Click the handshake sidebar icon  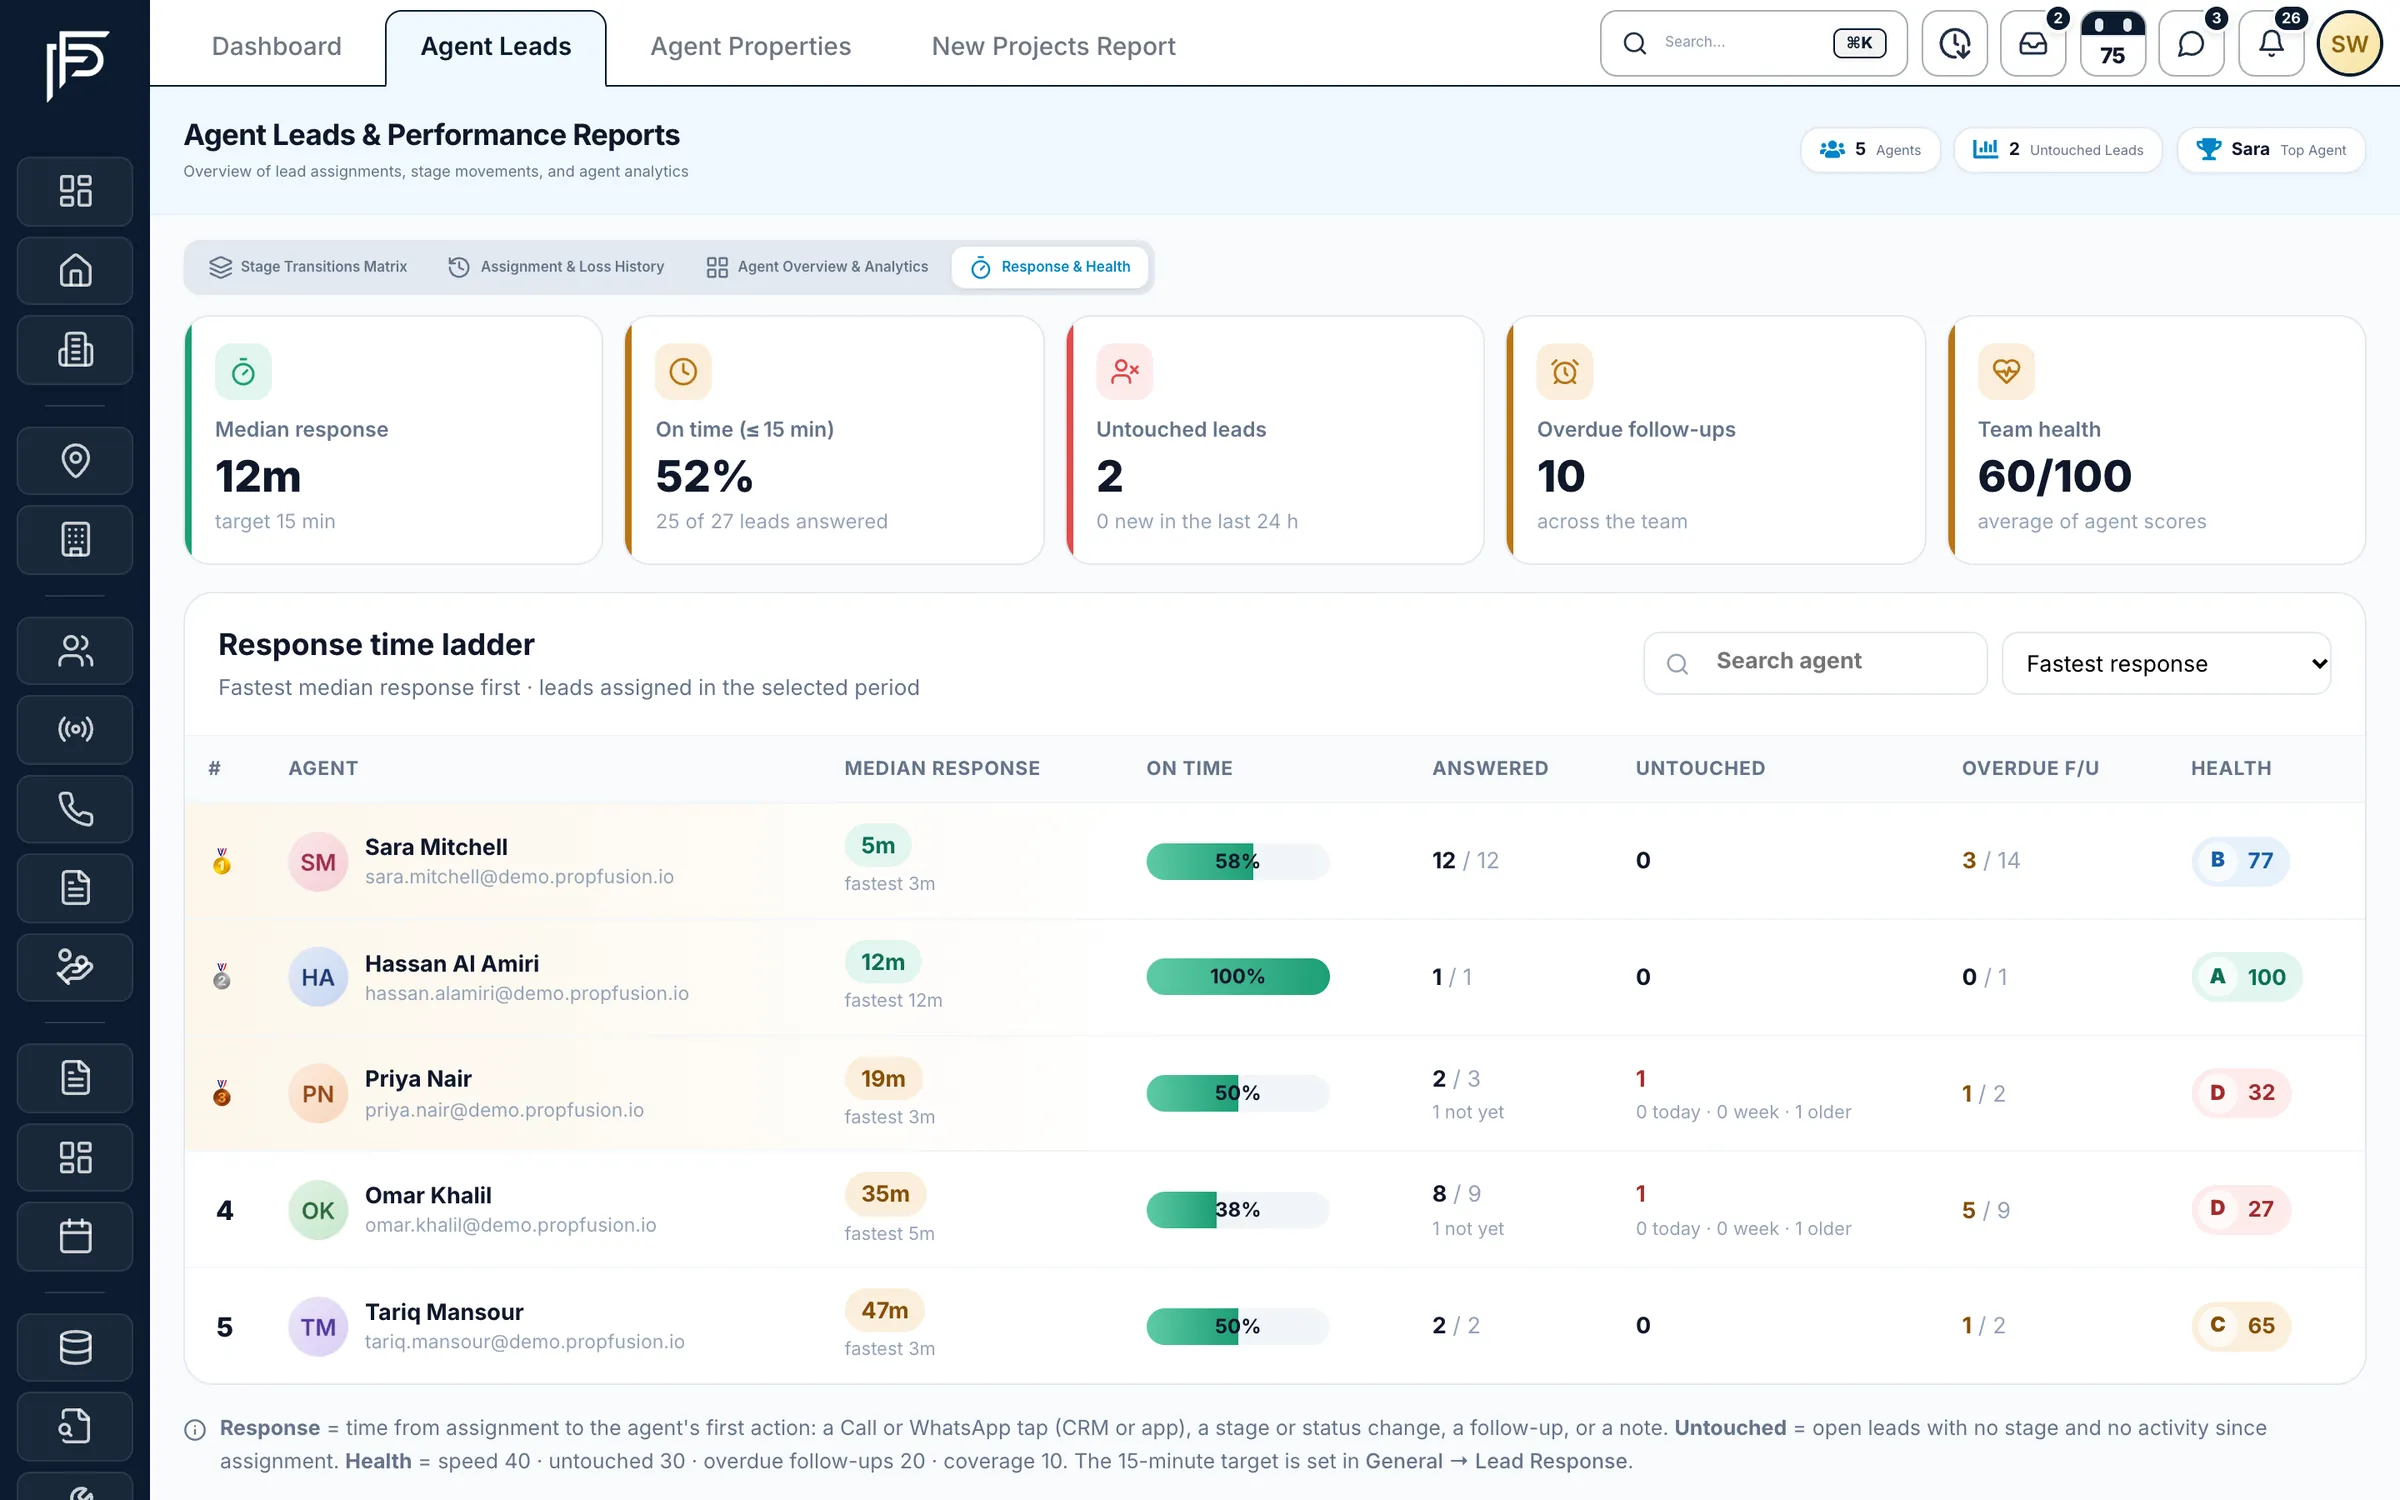(x=75, y=966)
